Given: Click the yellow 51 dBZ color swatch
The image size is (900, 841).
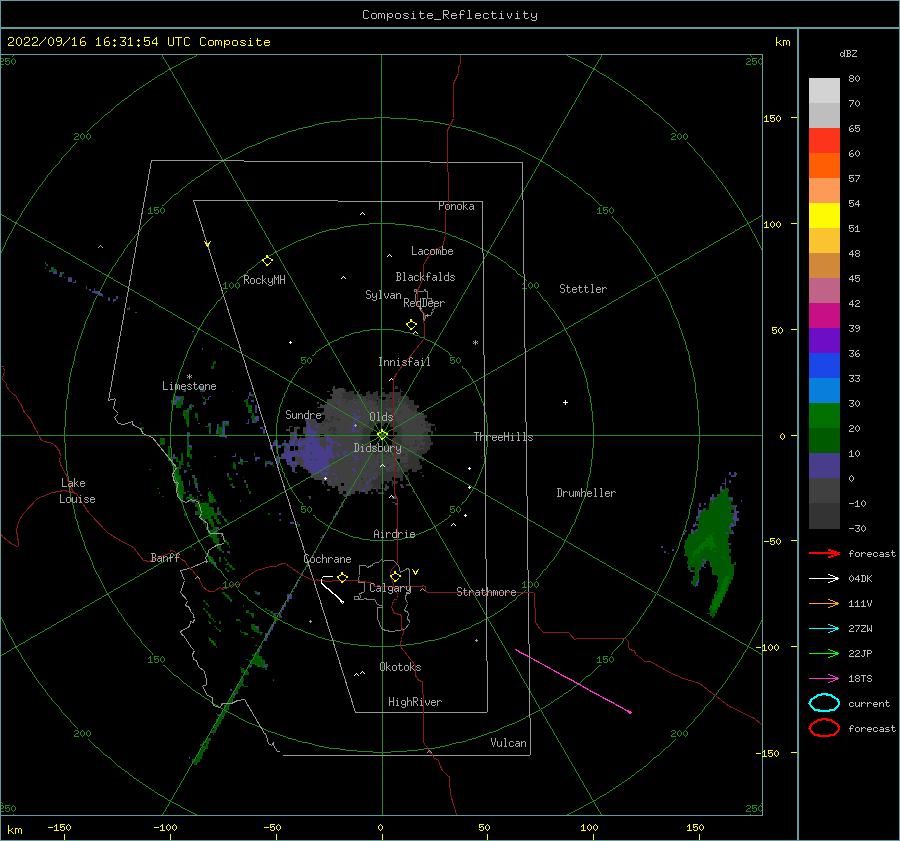Looking at the screenshot, I should pyautogui.click(x=824, y=216).
